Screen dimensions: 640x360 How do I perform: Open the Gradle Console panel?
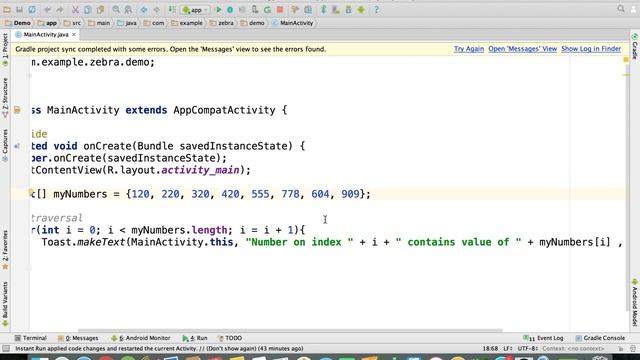(600, 338)
